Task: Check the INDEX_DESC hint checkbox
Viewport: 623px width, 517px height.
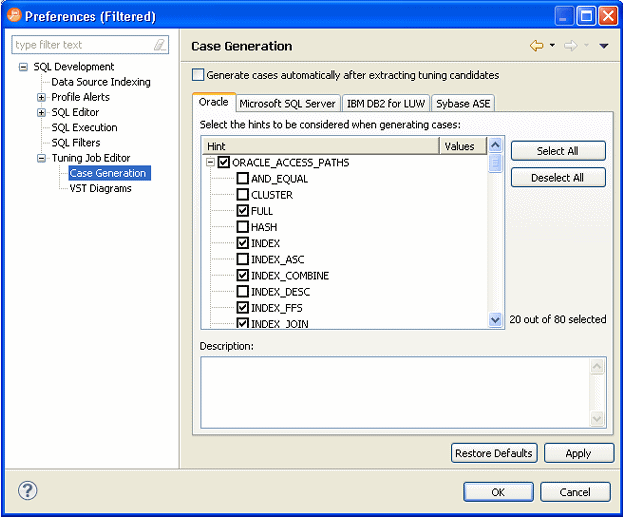Action: [x=243, y=292]
